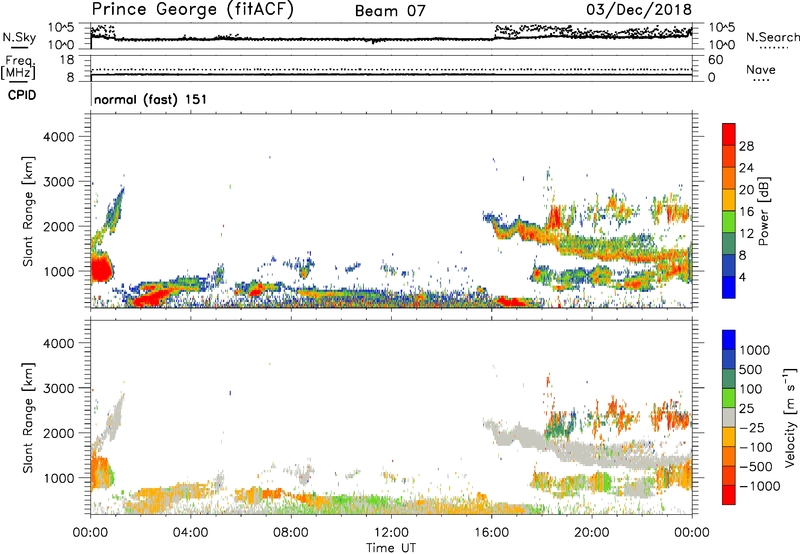800x554 pixels.
Task: Click the "Prince George (fitACF)" plot title
Action: 193,9
